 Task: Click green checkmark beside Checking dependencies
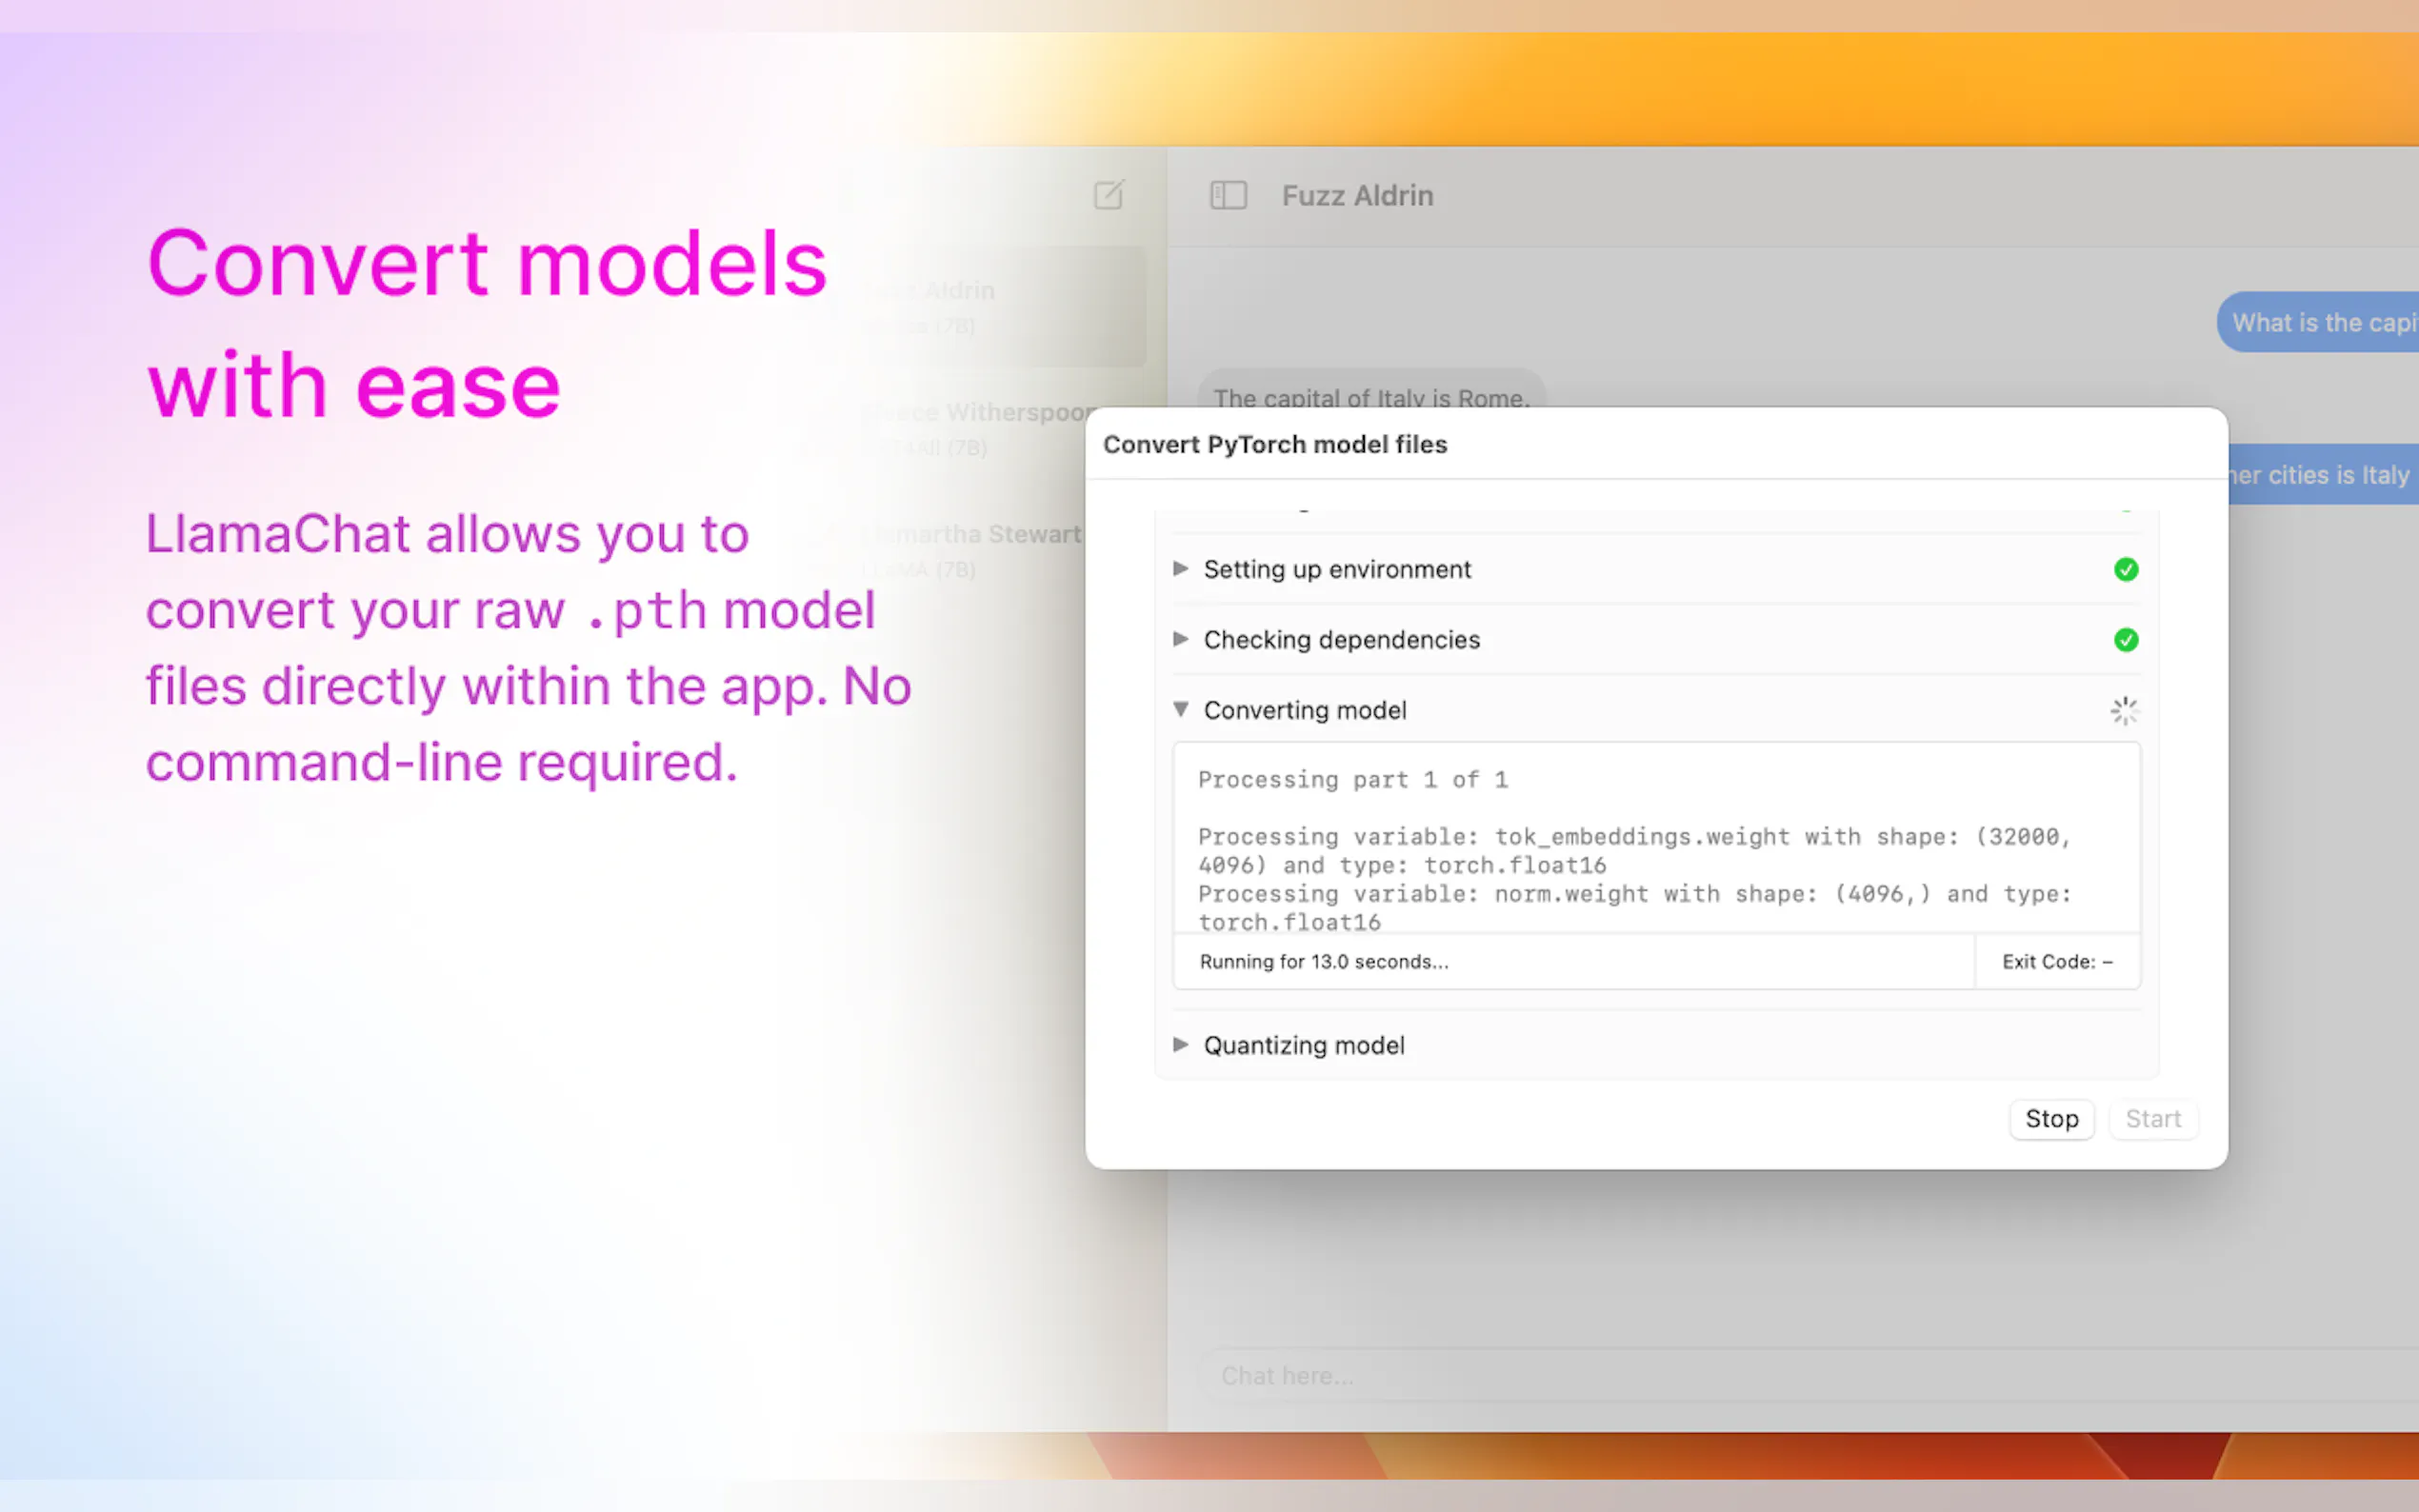coord(2125,640)
